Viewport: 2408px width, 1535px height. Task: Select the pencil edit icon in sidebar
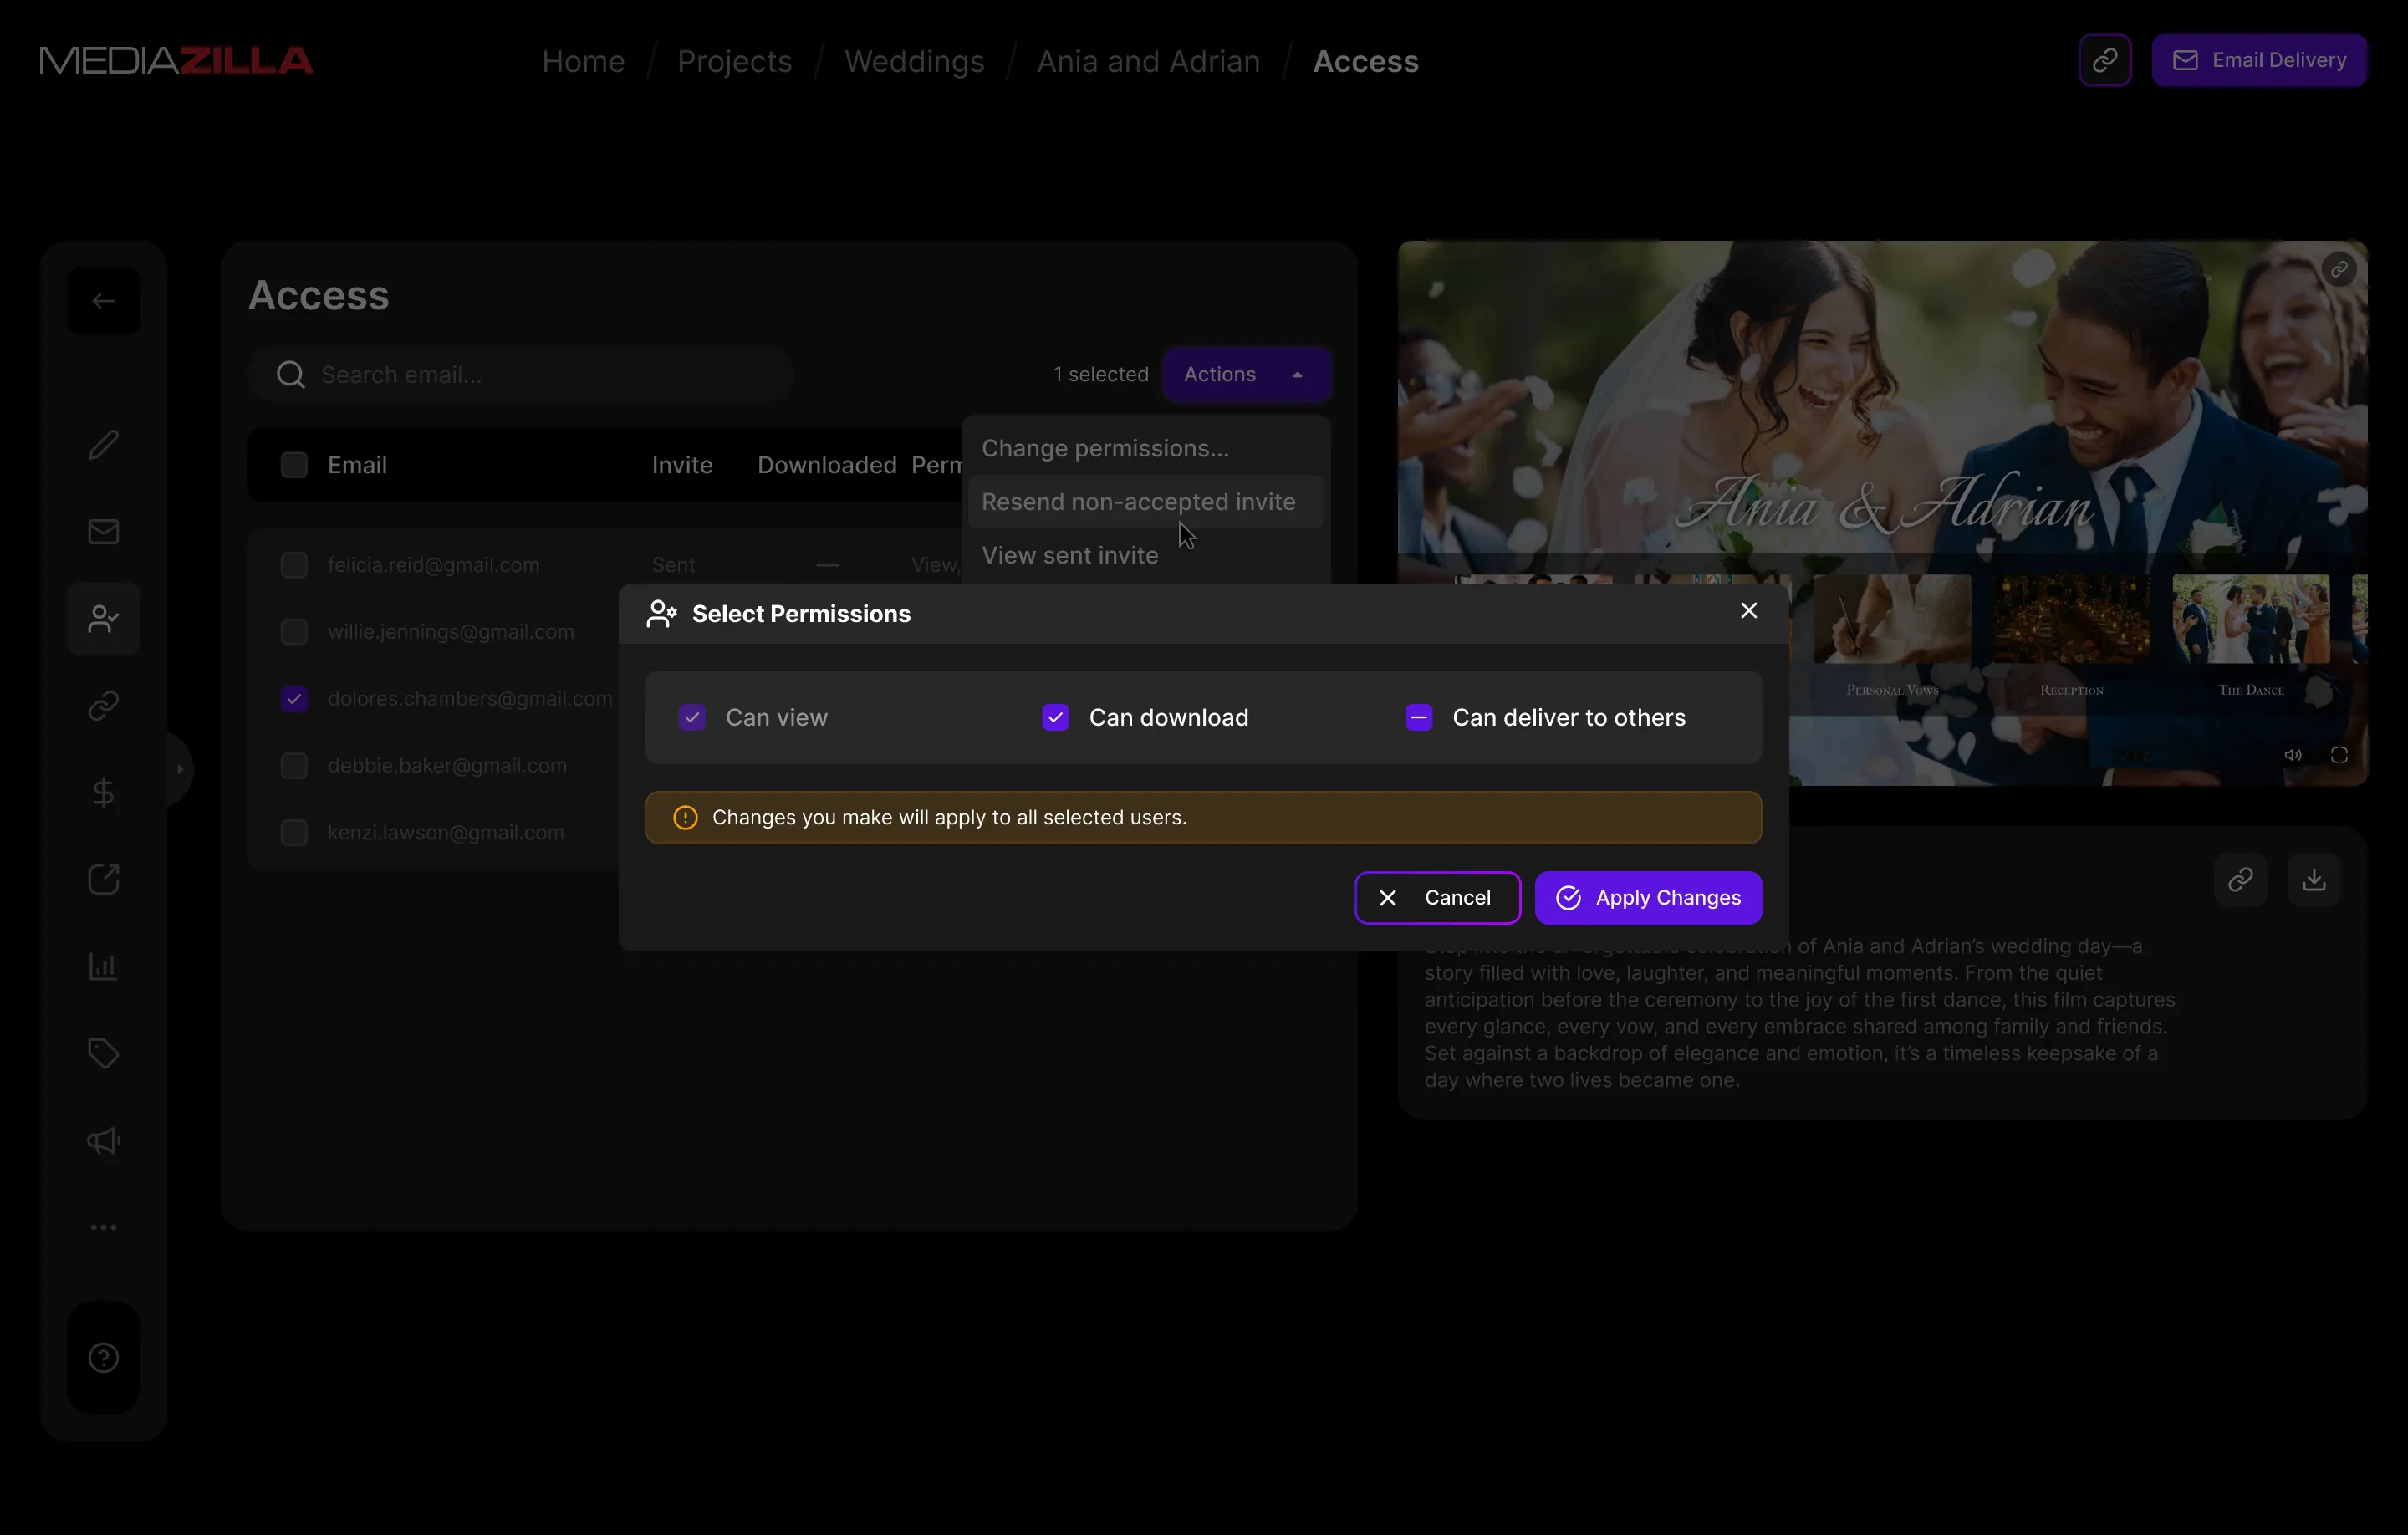[x=104, y=443]
